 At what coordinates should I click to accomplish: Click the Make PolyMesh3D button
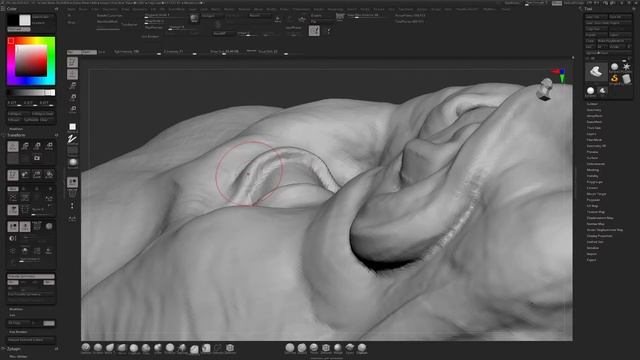tap(614, 41)
